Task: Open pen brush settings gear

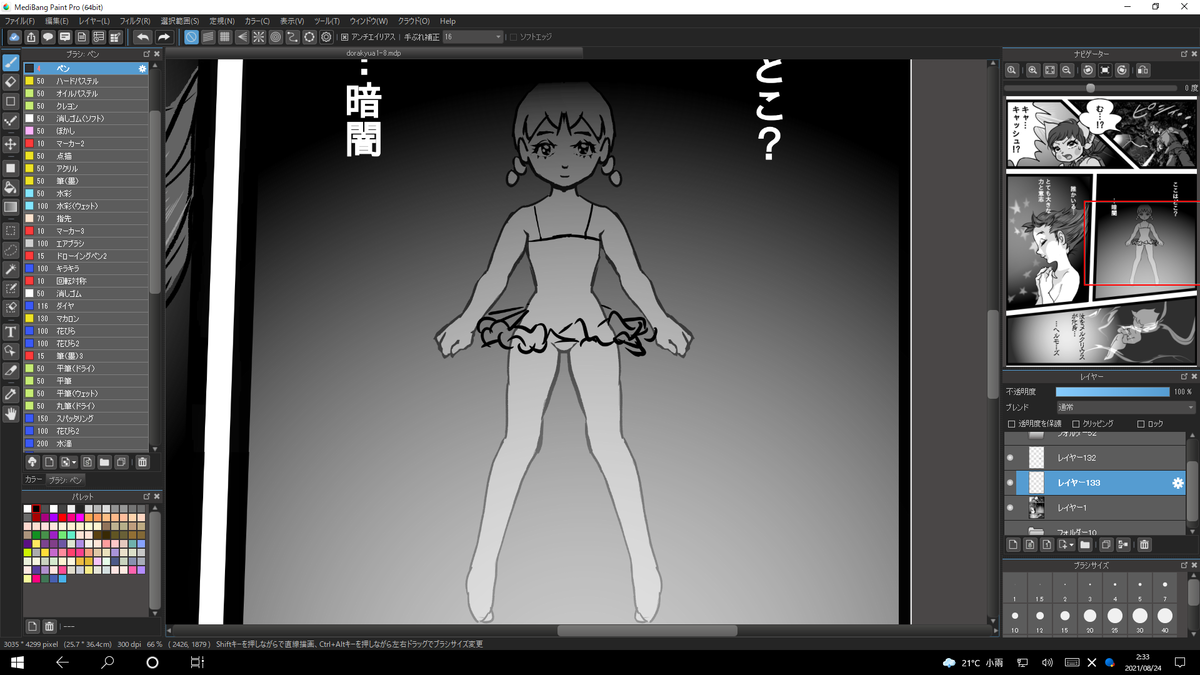Action: 142,68
